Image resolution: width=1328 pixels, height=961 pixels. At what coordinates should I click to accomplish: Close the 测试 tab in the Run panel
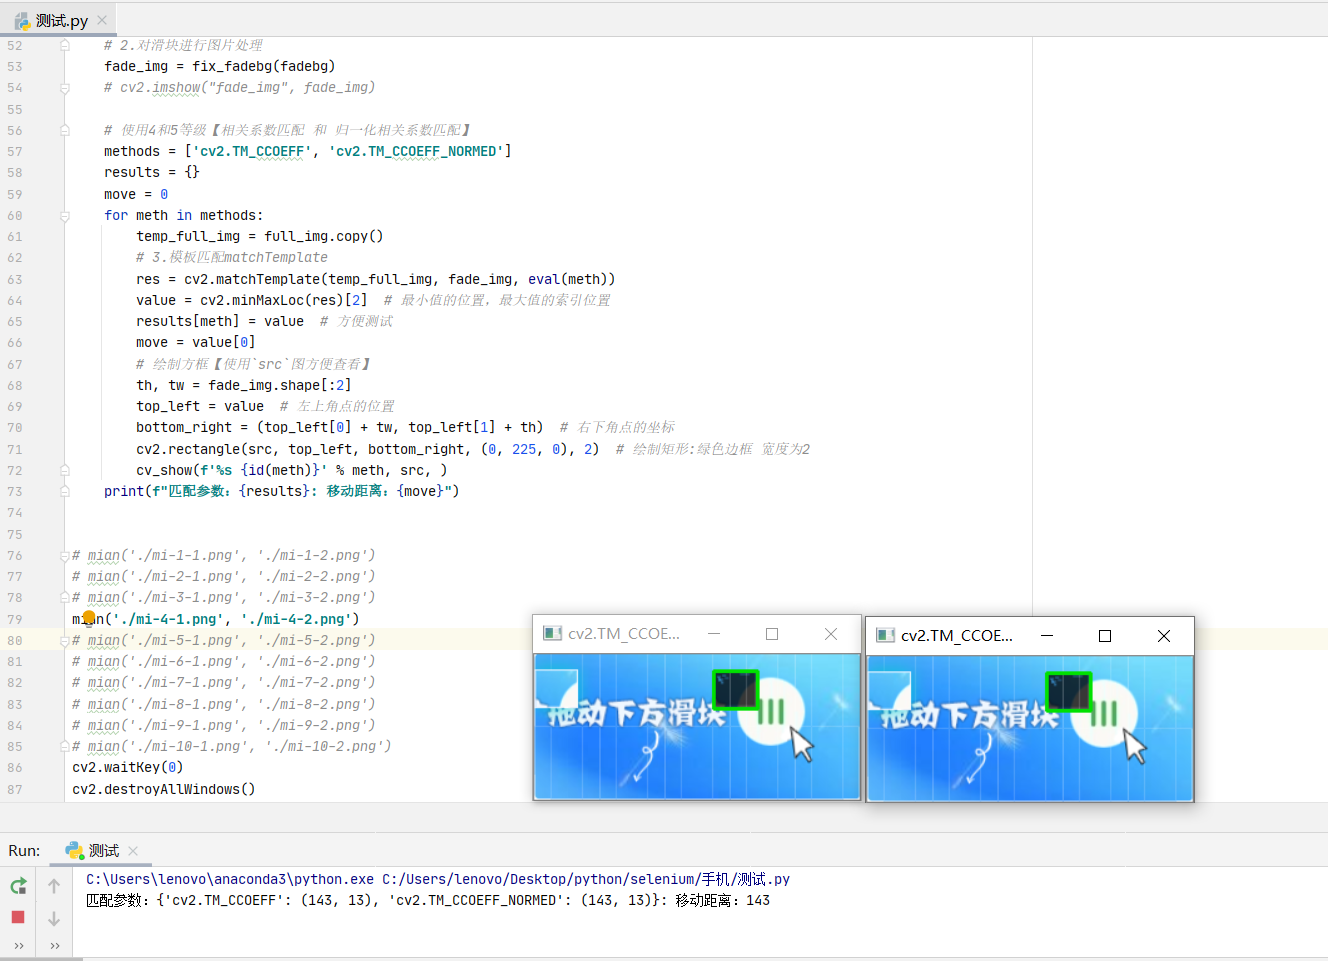tap(133, 850)
